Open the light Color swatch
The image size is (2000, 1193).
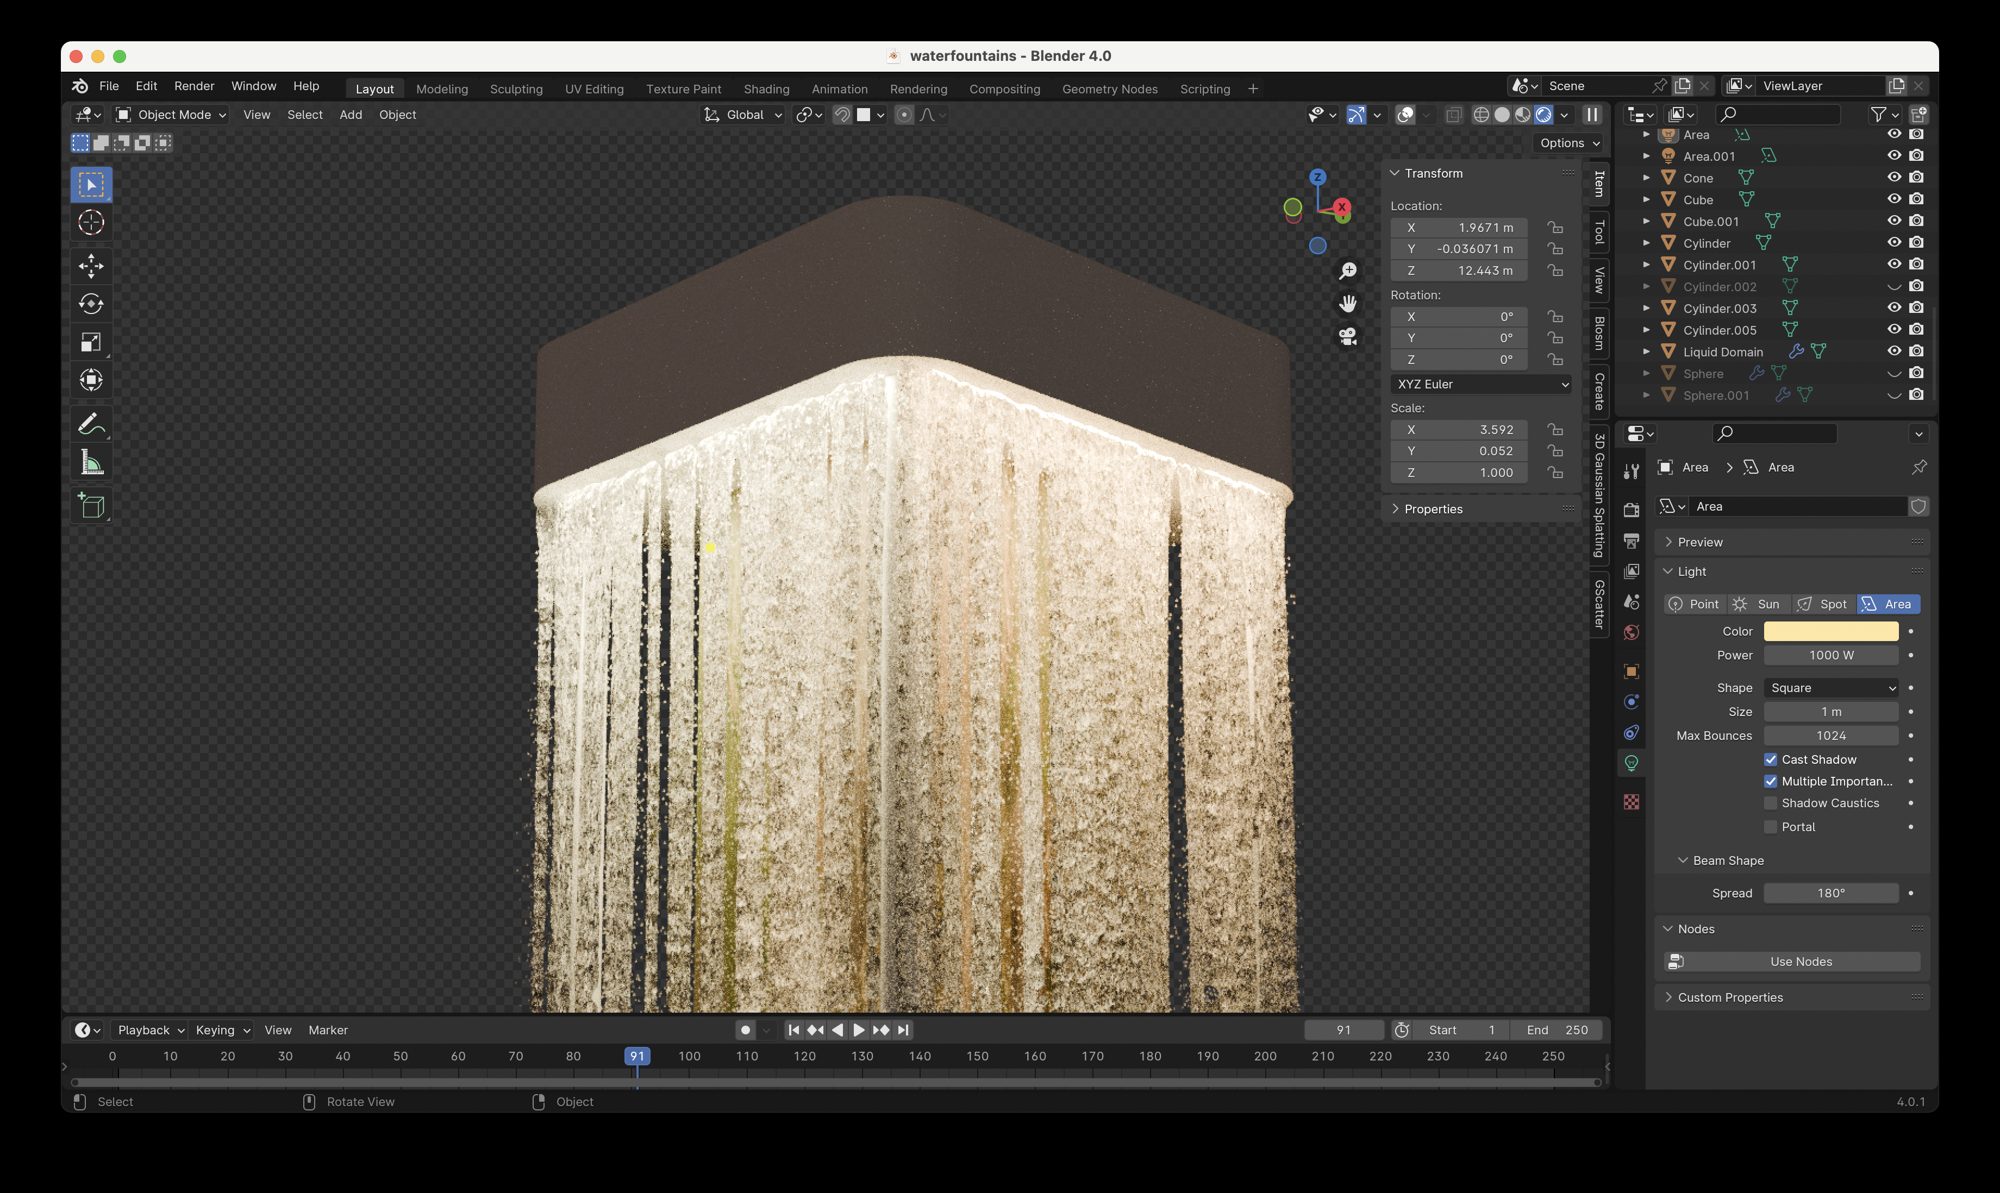tap(1831, 631)
